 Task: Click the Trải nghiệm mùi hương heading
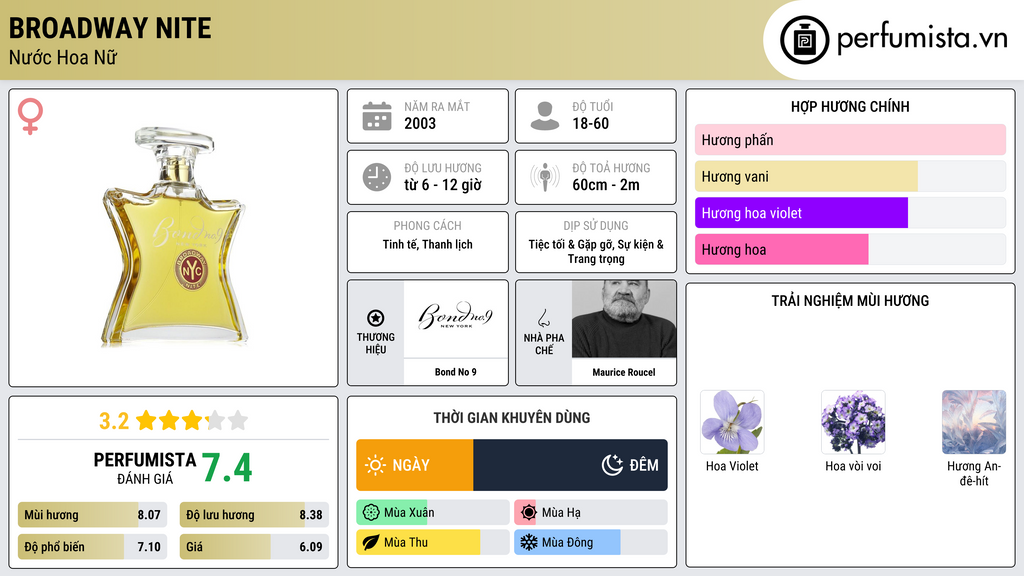point(850,300)
